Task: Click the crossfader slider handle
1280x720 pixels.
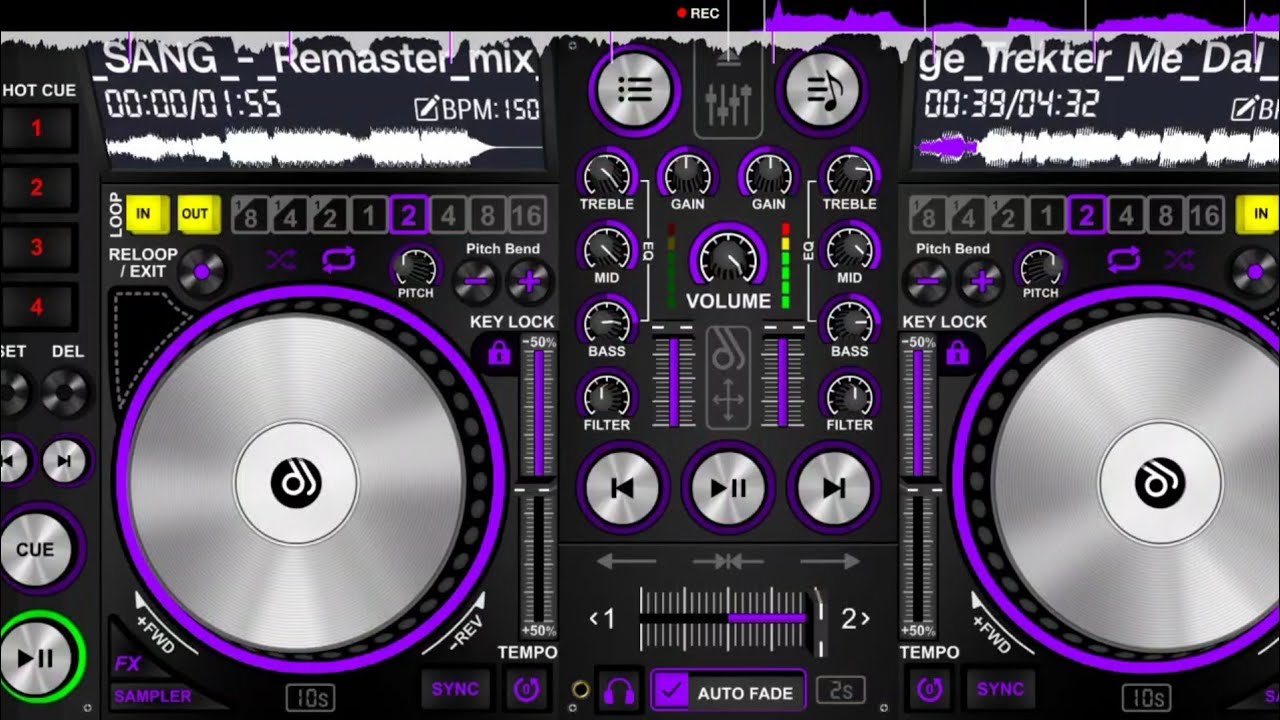Action: (x=818, y=619)
